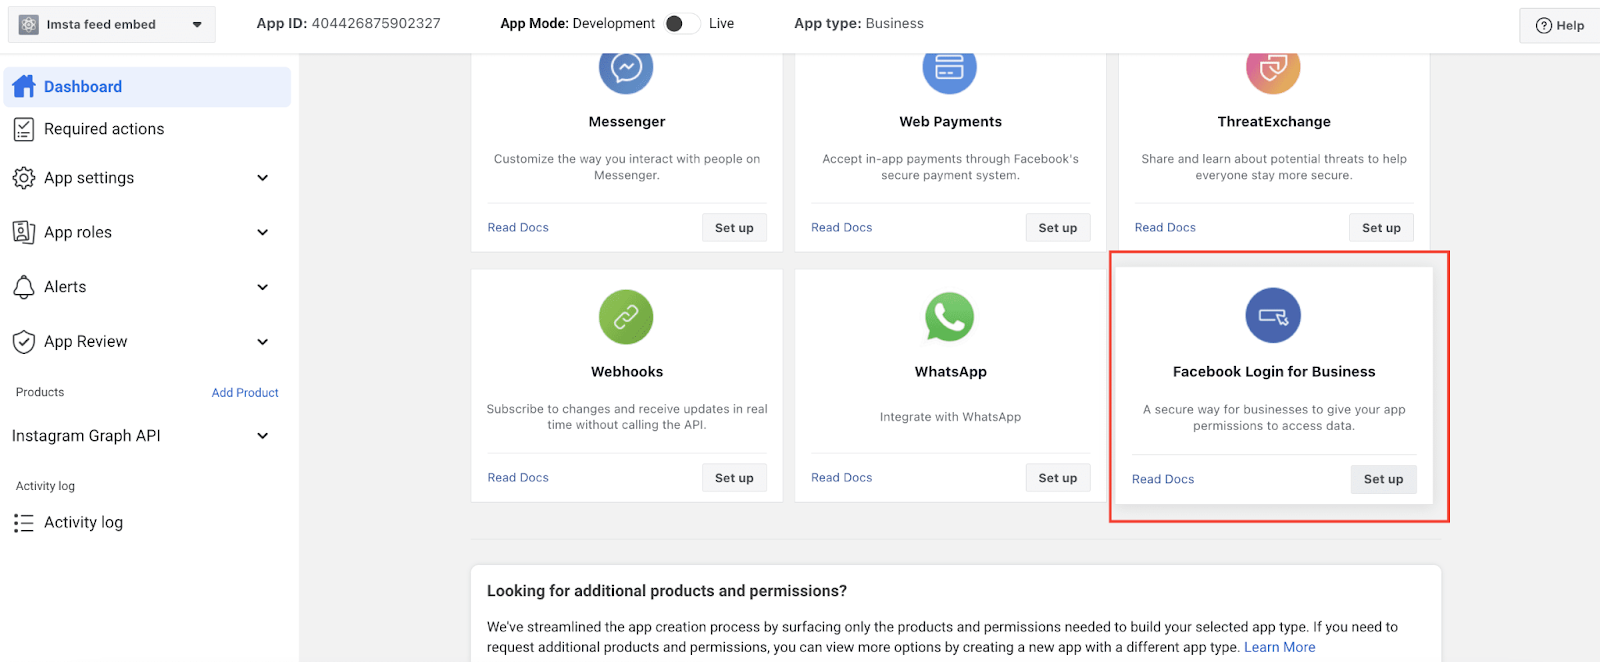Expand the App Review chevron
Viewport: 1600px width, 662px height.
pyautogui.click(x=263, y=342)
